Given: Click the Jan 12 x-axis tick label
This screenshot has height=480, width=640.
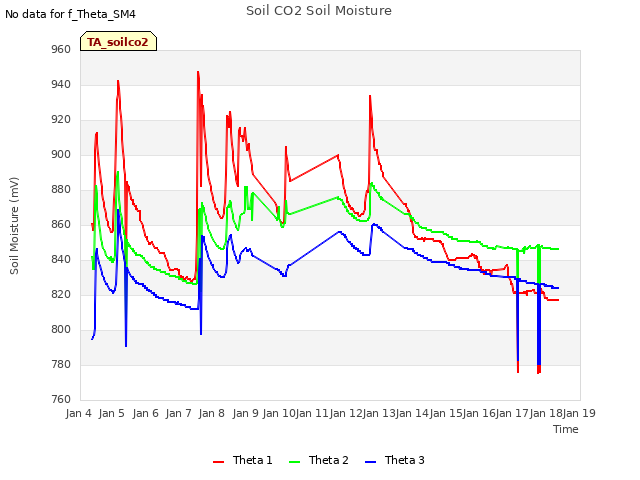Looking at the screenshot, I should [346, 413].
